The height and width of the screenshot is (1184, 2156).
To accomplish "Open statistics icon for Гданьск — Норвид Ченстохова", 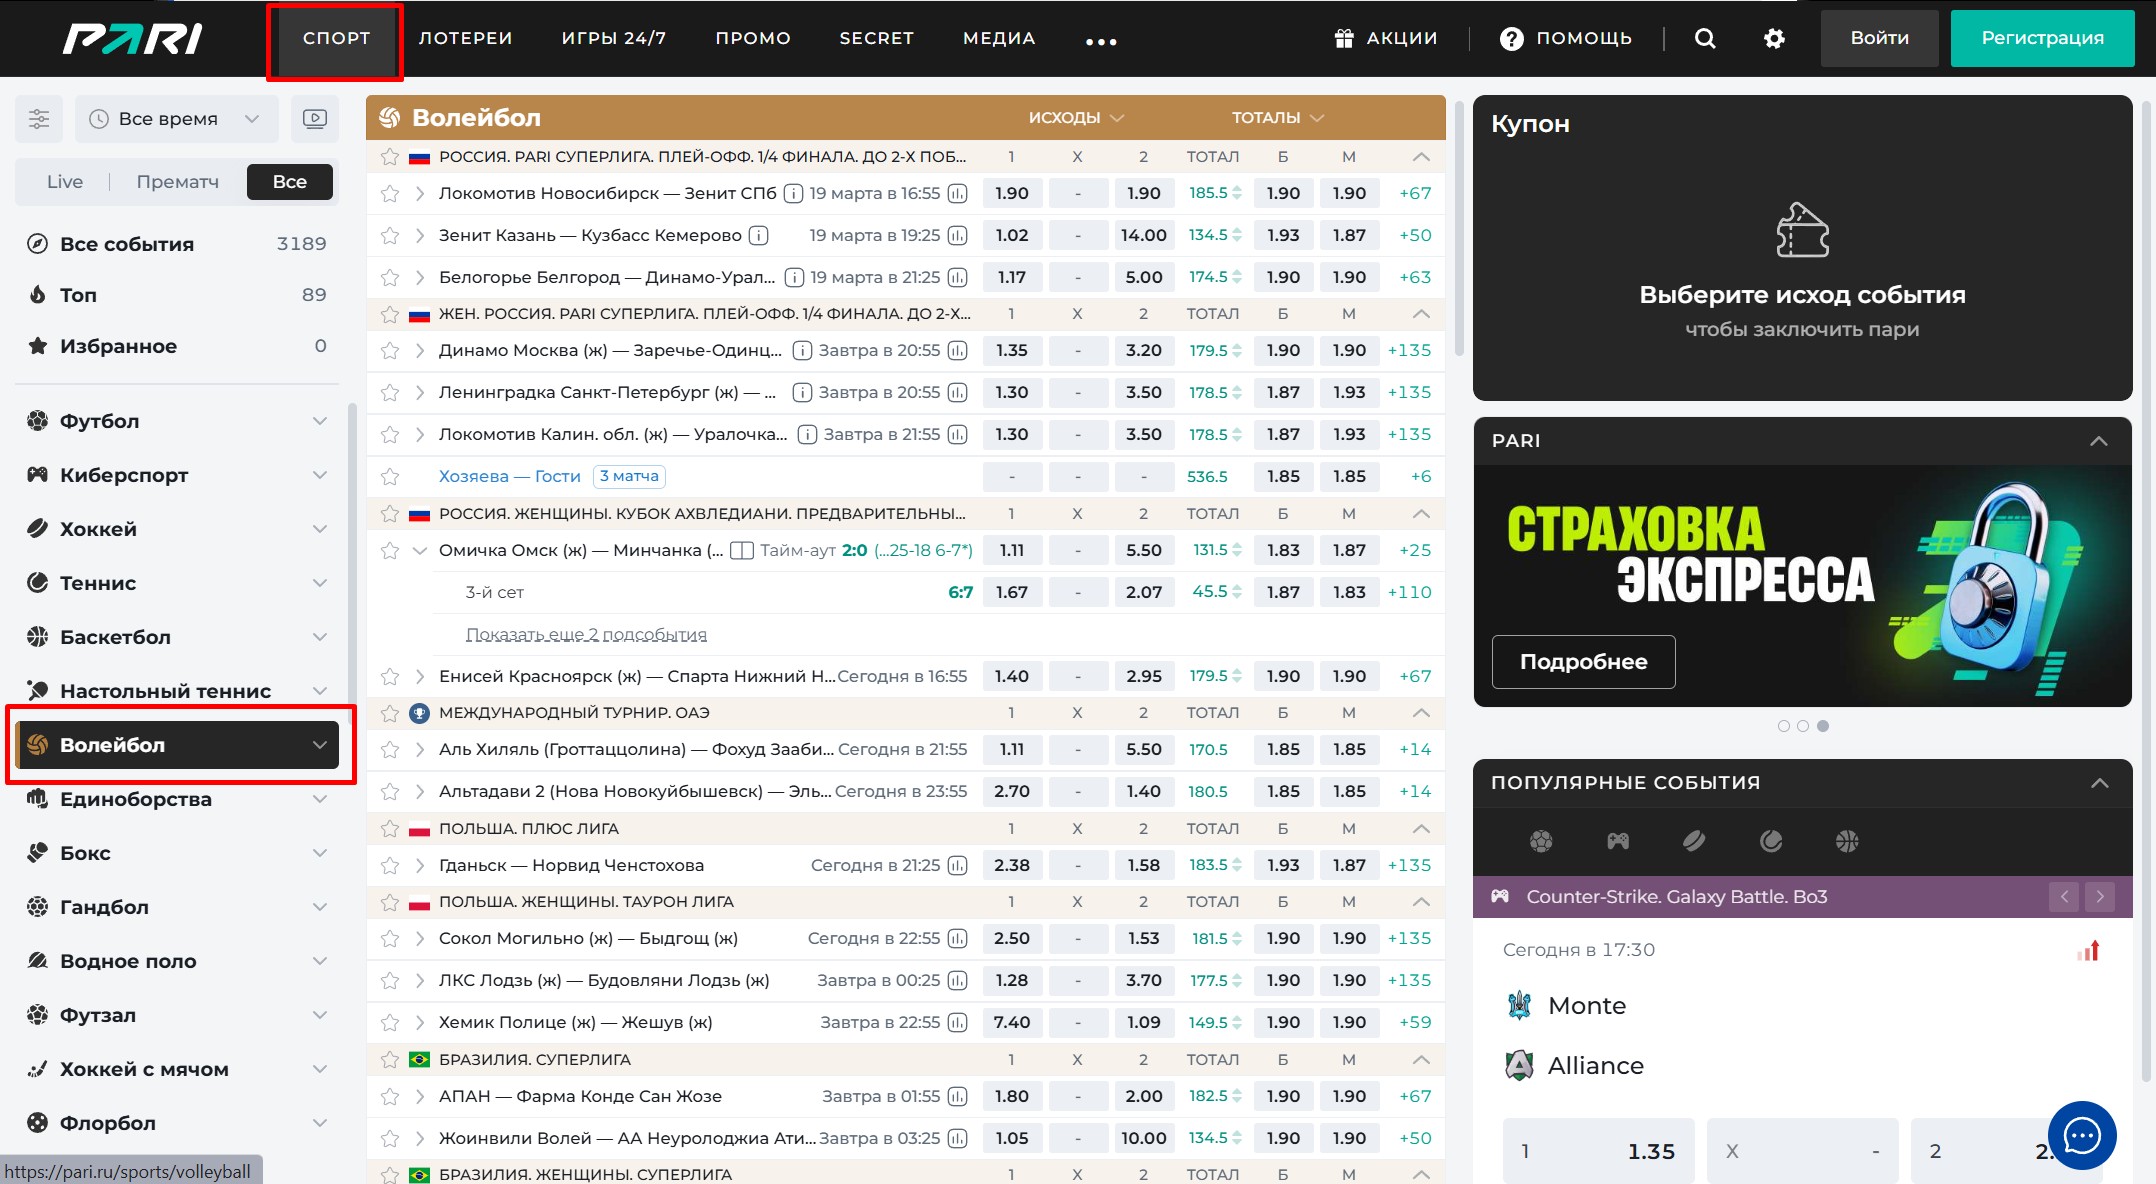I will (957, 865).
